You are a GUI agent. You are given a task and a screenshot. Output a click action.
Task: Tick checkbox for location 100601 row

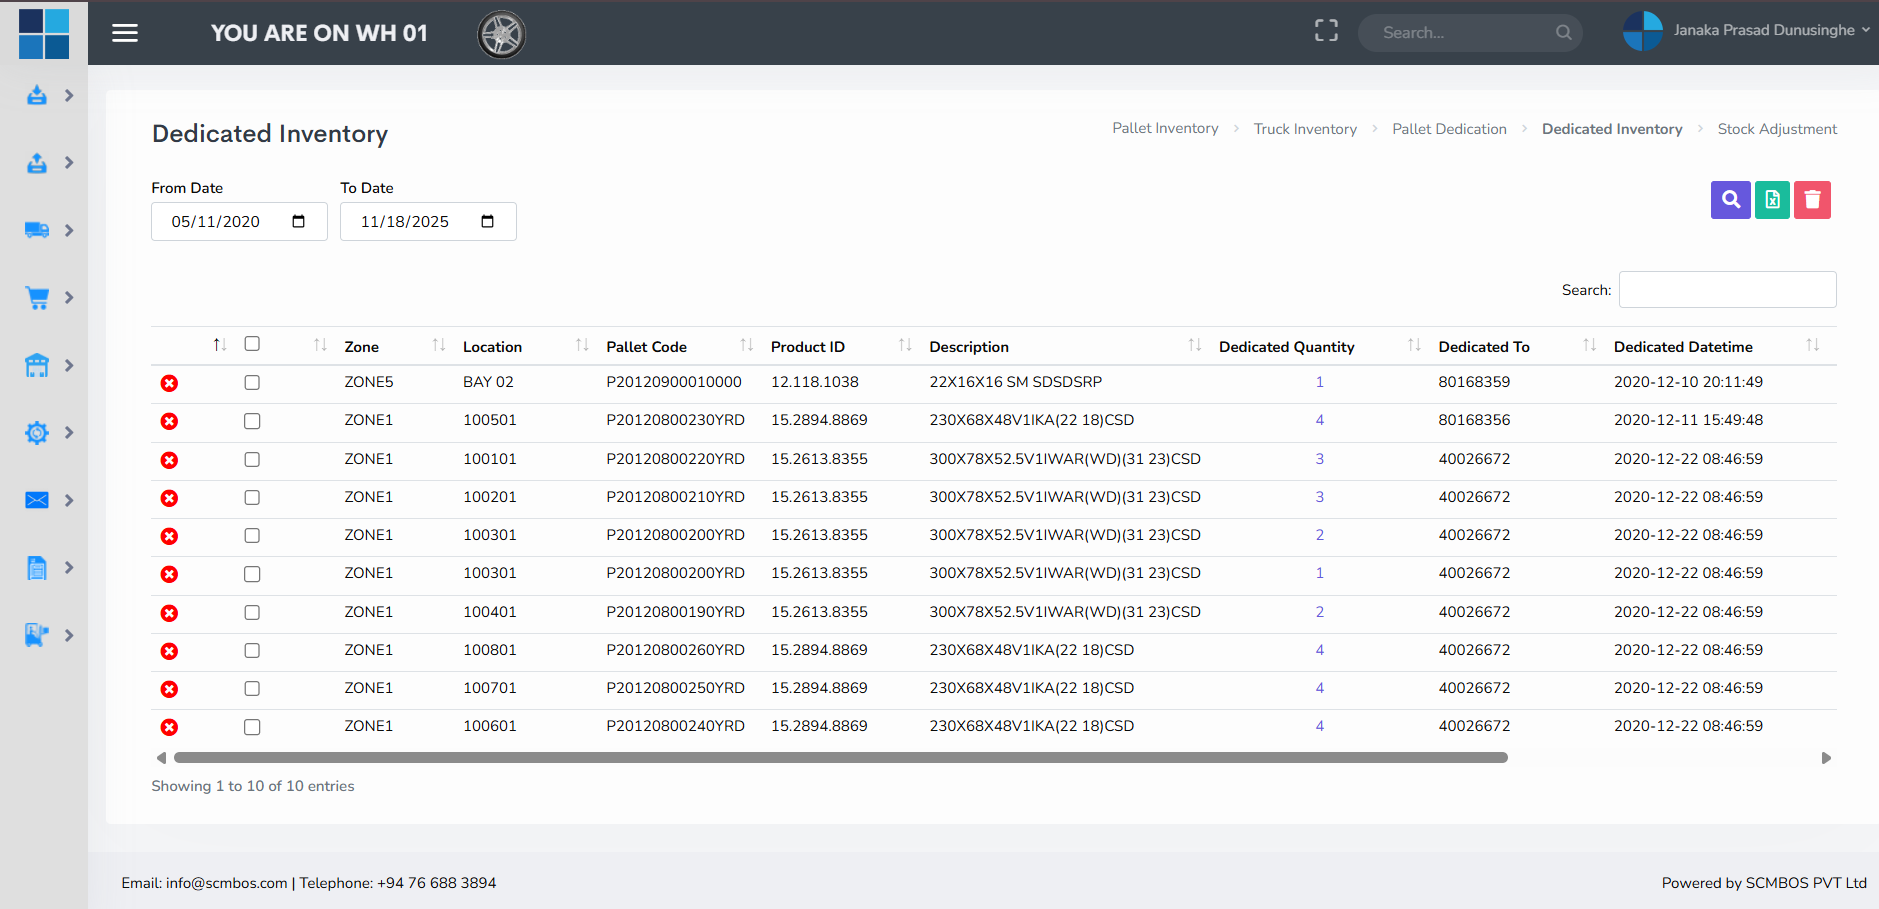click(252, 727)
